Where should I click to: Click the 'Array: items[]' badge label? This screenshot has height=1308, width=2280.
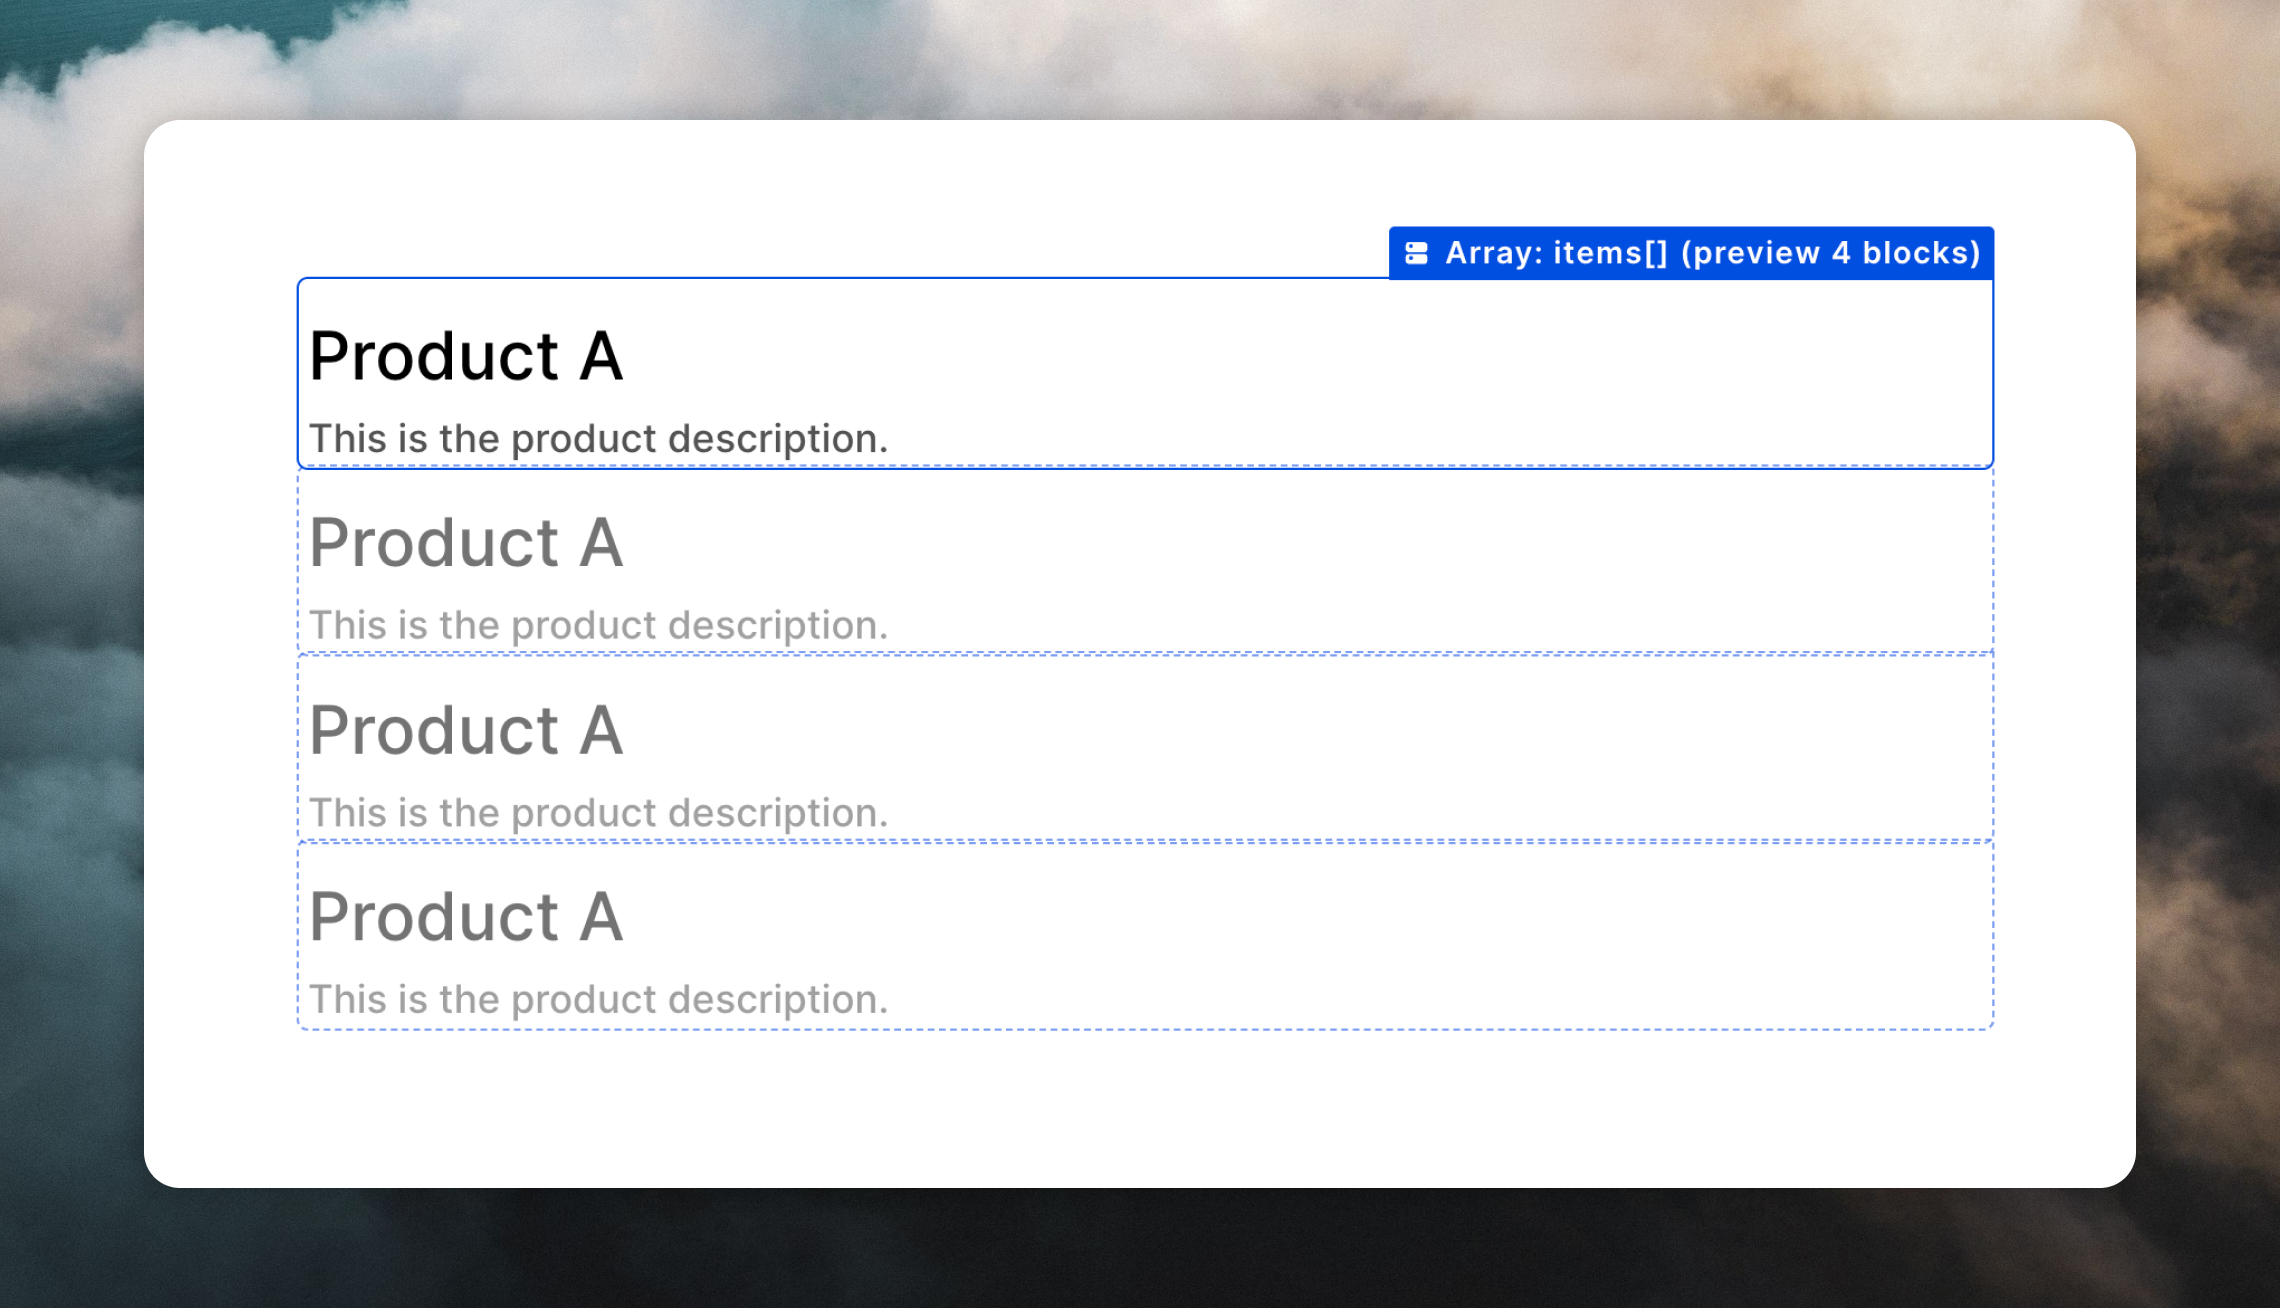(x=1556, y=253)
